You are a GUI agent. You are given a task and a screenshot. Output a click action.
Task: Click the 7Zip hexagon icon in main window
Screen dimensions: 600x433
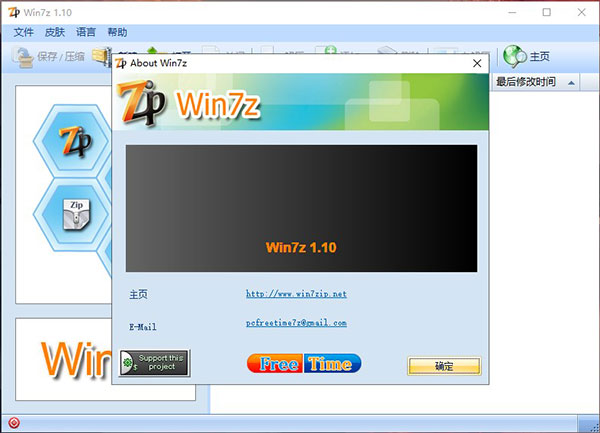(x=74, y=141)
